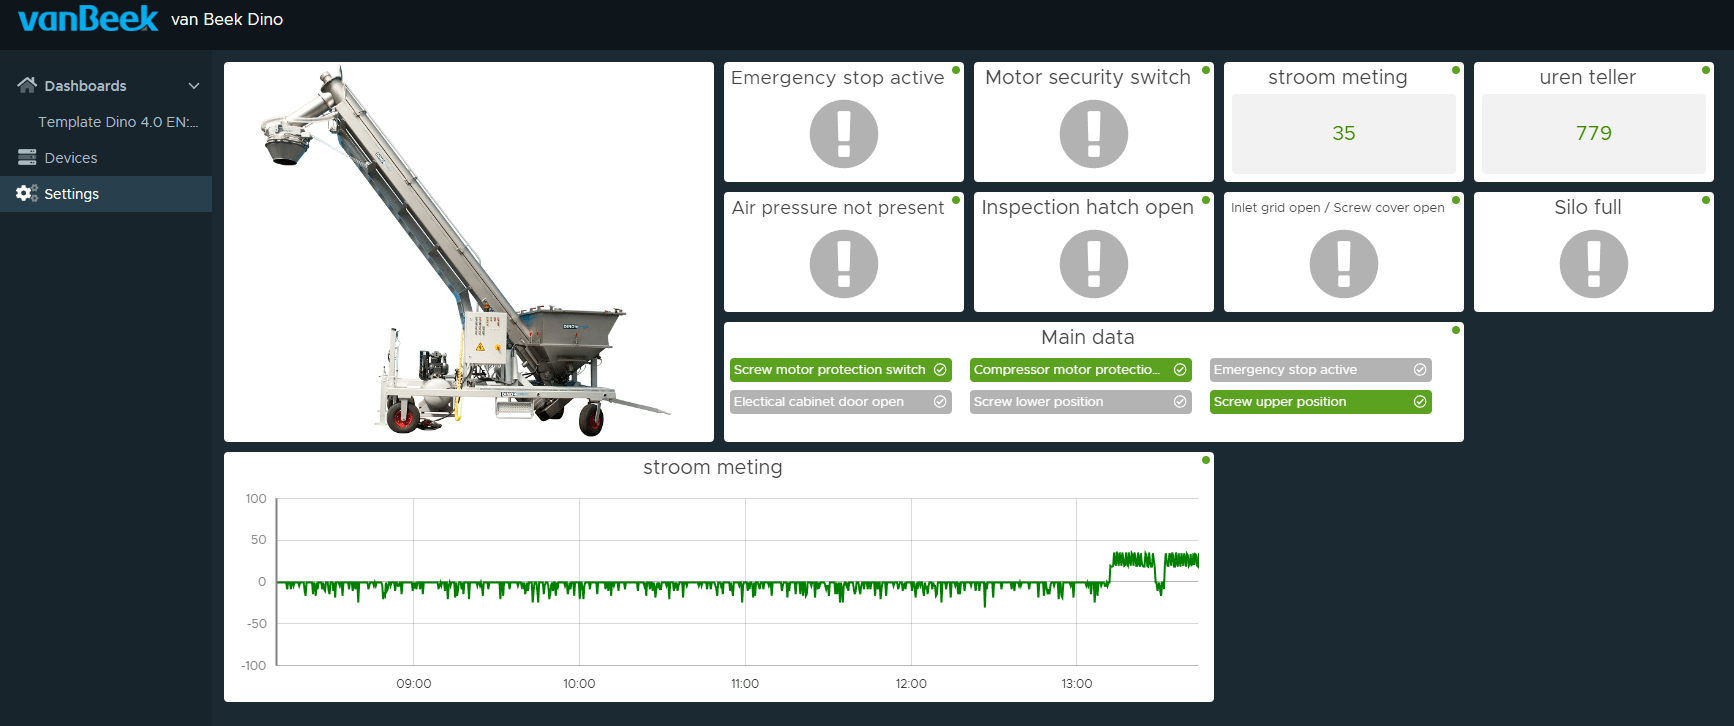The height and width of the screenshot is (726, 1734).
Task: Collapse the Dashboards menu chevron
Action: pos(194,86)
